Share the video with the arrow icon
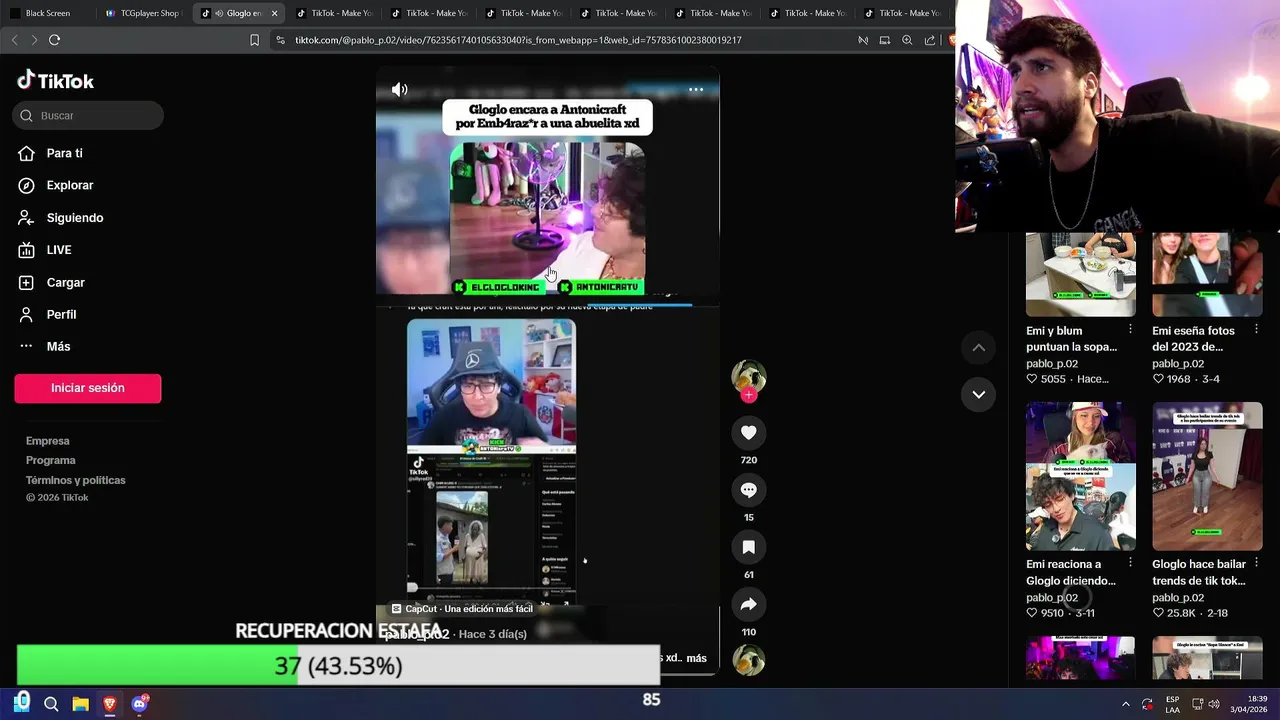The height and width of the screenshot is (720, 1280). [x=748, y=604]
